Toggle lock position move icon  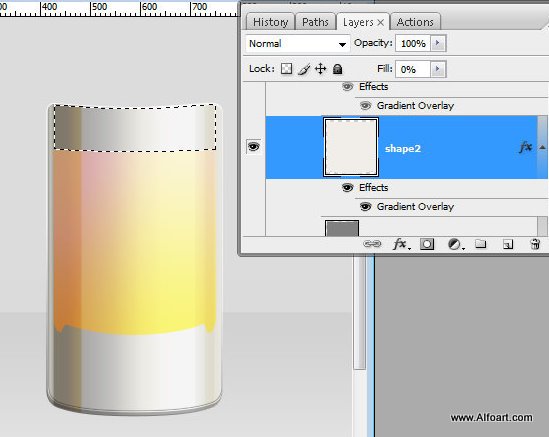click(x=320, y=69)
